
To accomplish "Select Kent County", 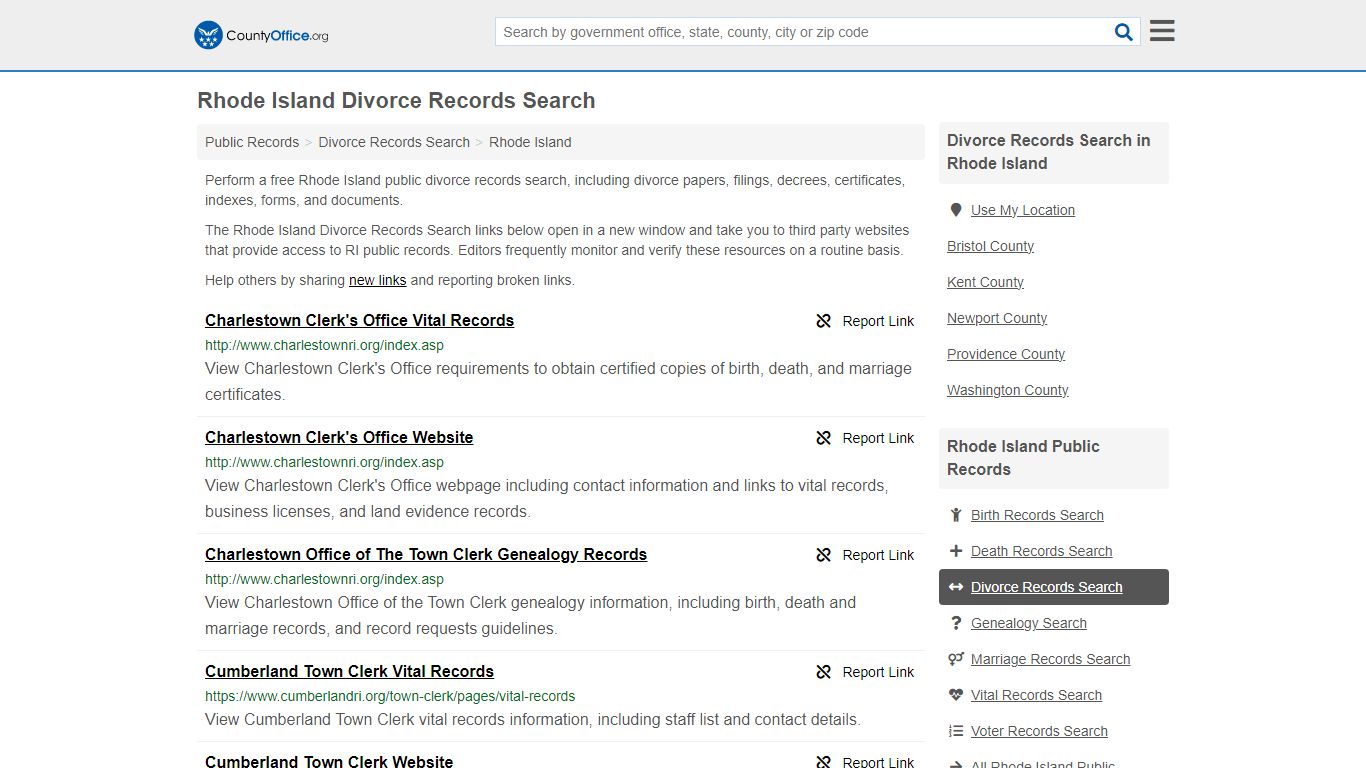I will point(985,282).
